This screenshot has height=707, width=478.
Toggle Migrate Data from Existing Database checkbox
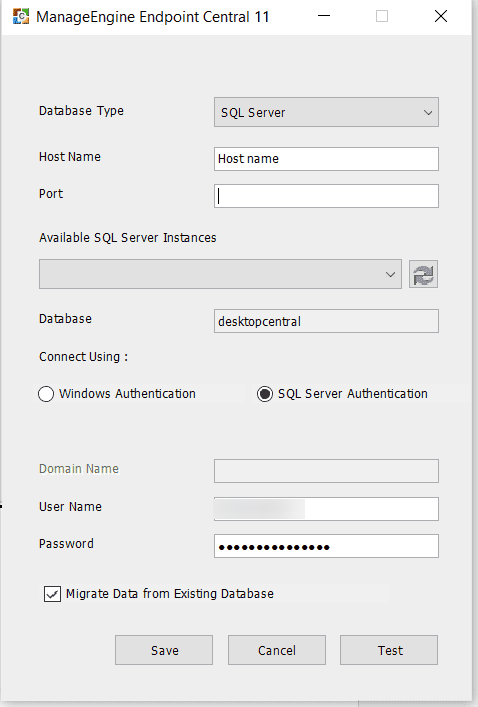(x=52, y=594)
